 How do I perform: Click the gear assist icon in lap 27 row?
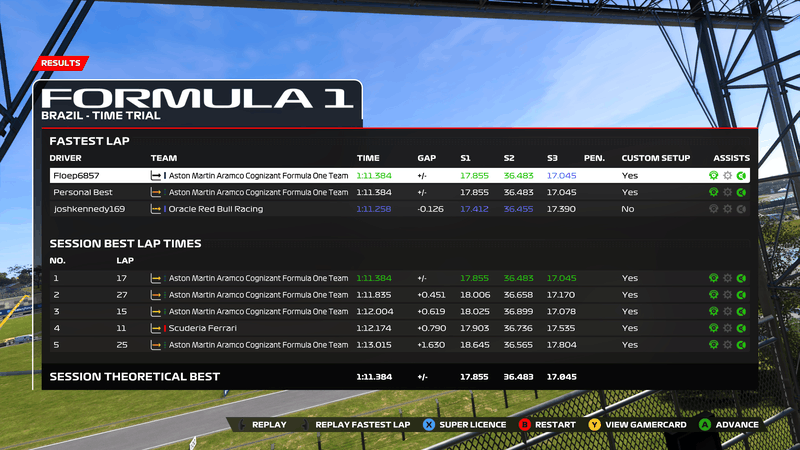point(728,295)
